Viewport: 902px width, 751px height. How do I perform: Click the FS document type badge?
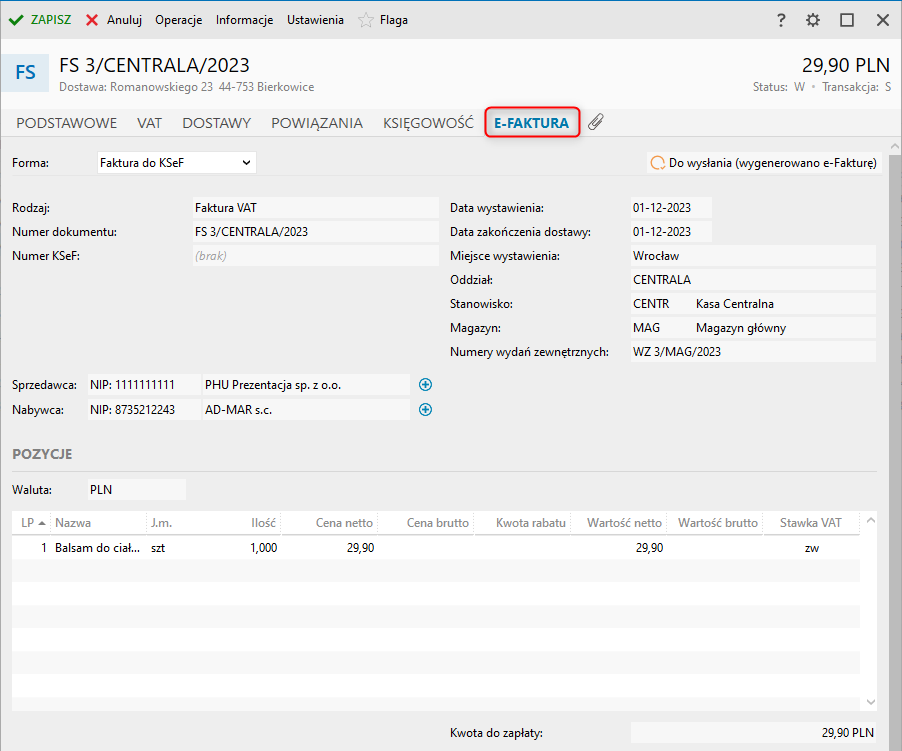tap(25, 72)
